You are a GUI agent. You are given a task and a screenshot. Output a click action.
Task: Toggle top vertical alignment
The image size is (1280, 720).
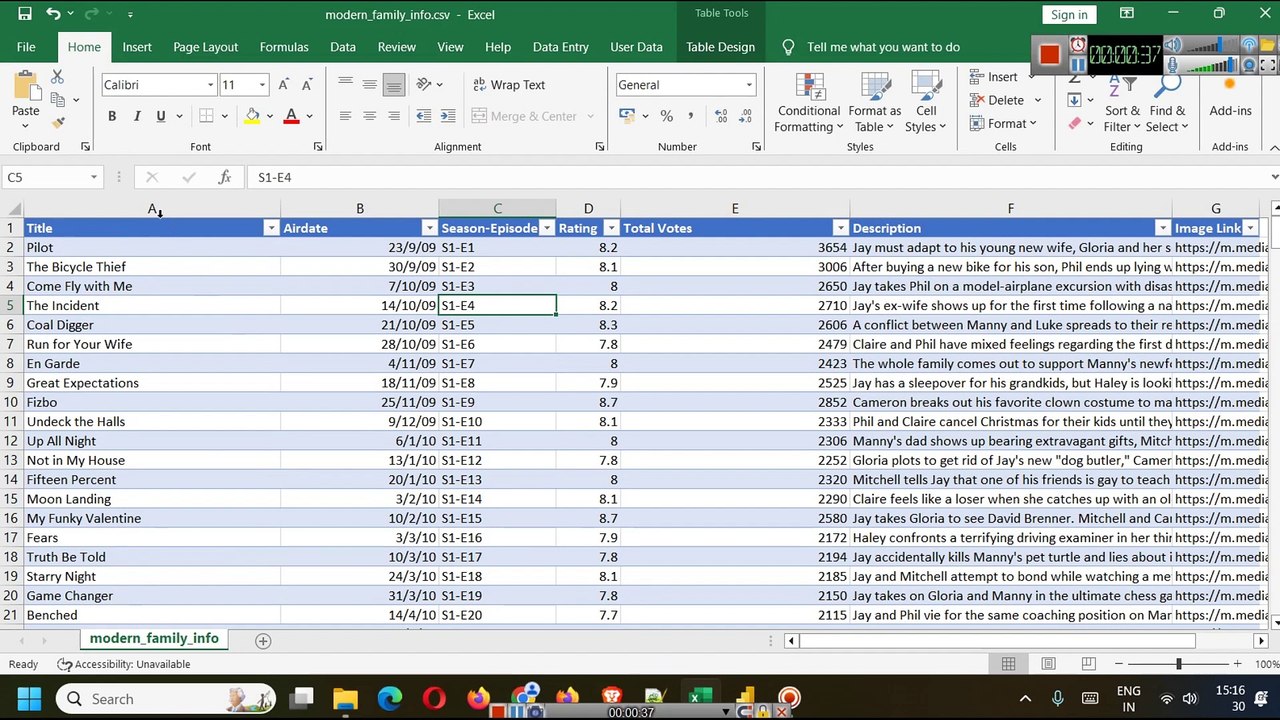tap(345, 85)
